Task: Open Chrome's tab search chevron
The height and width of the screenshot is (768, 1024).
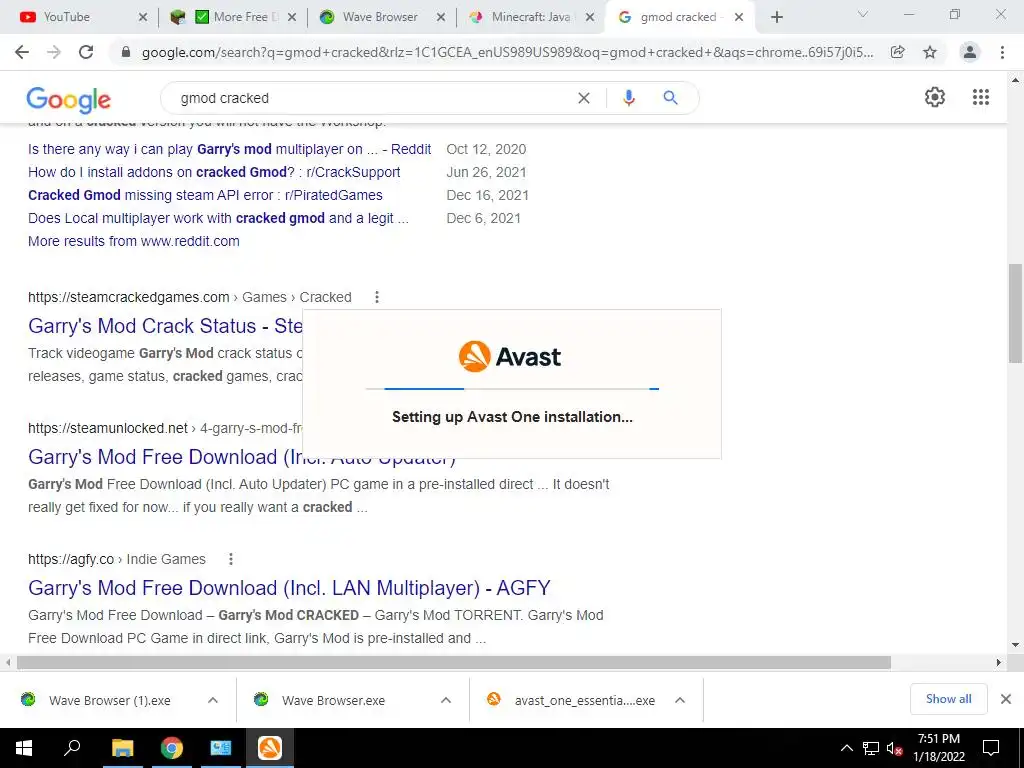Action: pos(863,14)
